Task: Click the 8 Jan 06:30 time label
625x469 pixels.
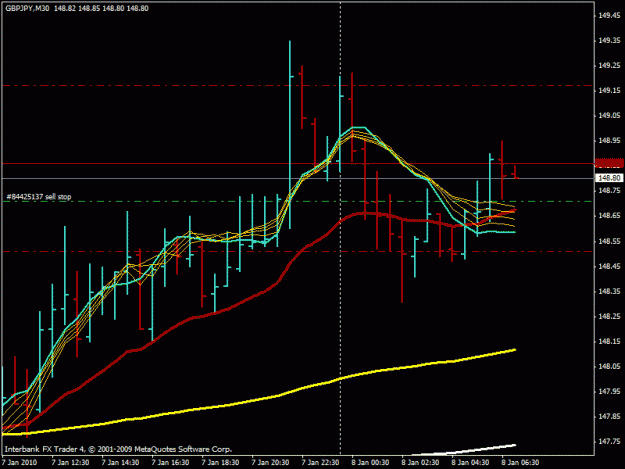Action: (x=521, y=462)
